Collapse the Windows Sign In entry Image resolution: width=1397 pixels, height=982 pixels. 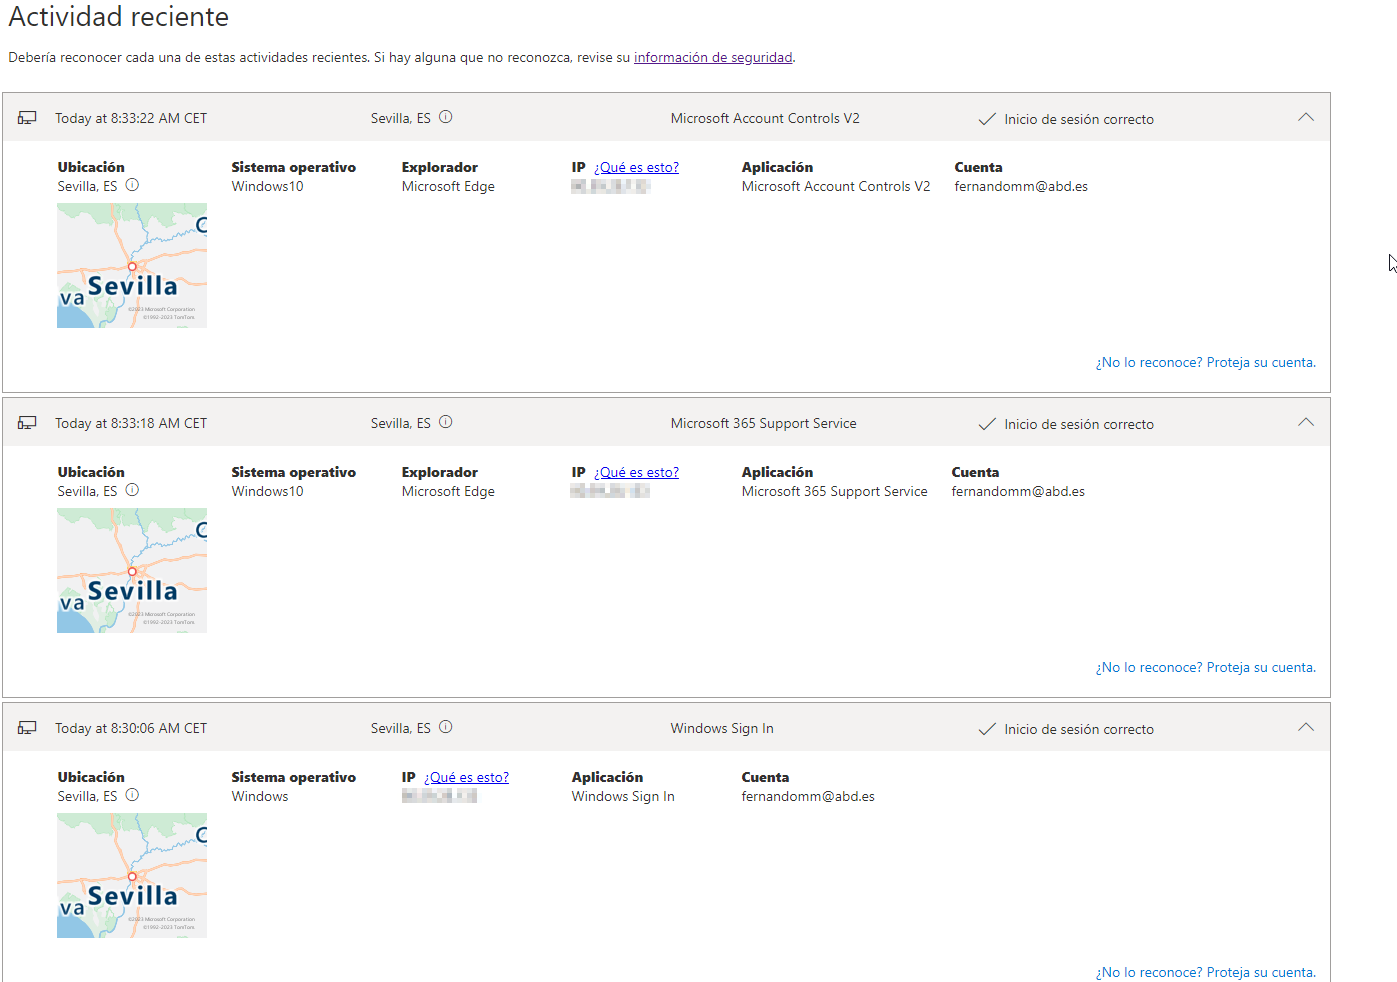pyautogui.click(x=1306, y=727)
